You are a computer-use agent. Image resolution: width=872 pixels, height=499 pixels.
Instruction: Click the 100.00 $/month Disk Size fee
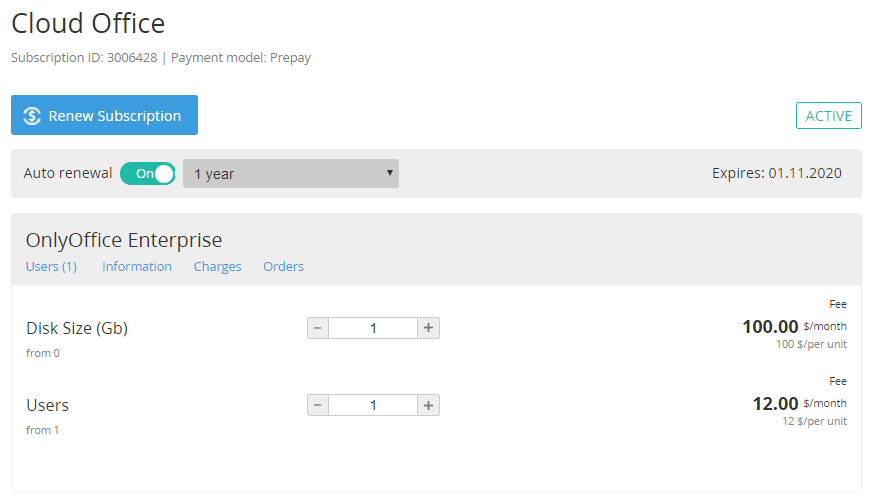[x=793, y=327]
